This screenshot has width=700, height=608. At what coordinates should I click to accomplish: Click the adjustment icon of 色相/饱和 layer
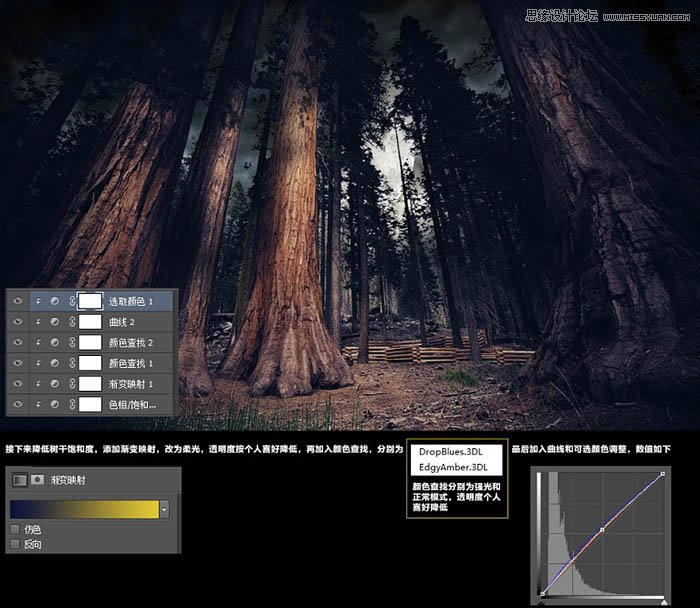[x=54, y=404]
